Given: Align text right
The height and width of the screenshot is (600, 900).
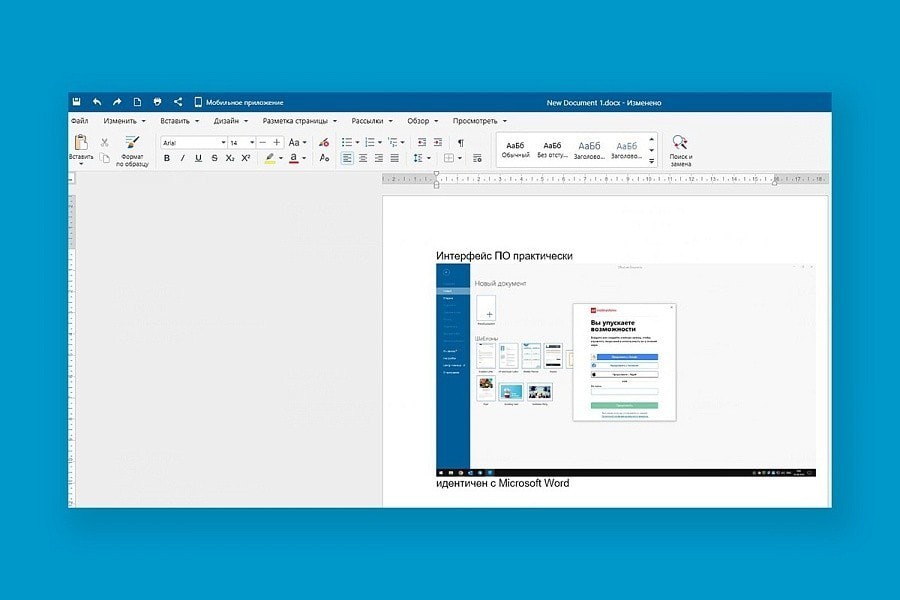Looking at the screenshot, I should coord(379,158).
